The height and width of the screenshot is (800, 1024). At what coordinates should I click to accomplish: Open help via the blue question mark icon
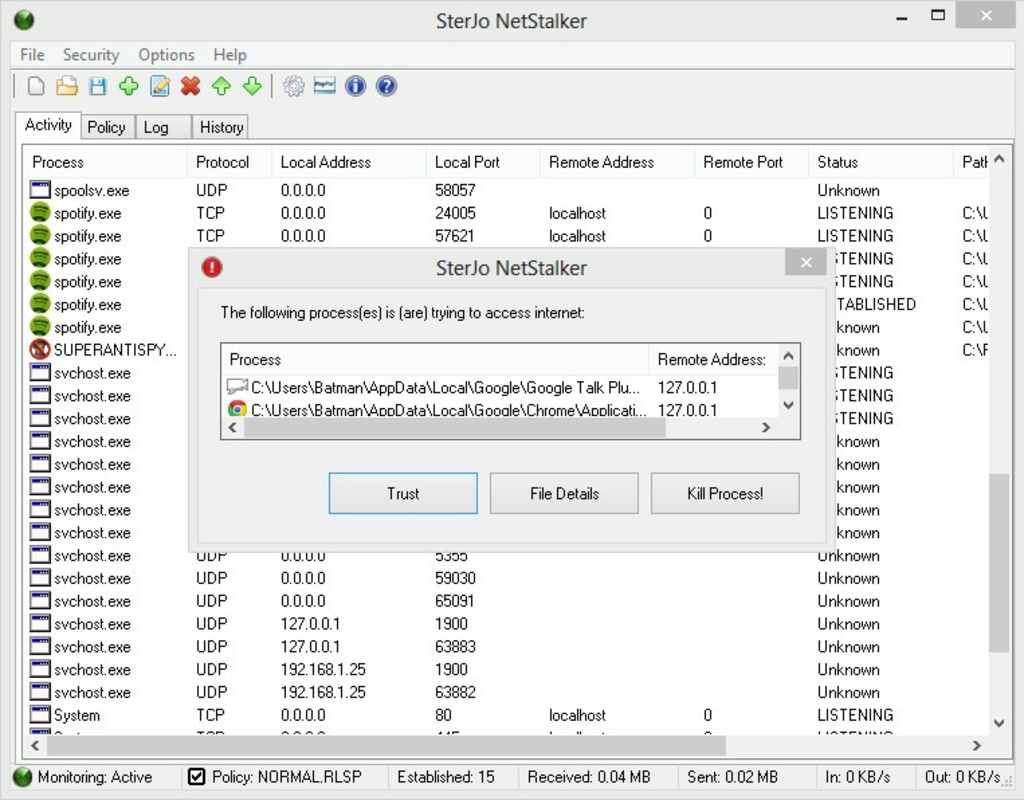click(386, 86)
